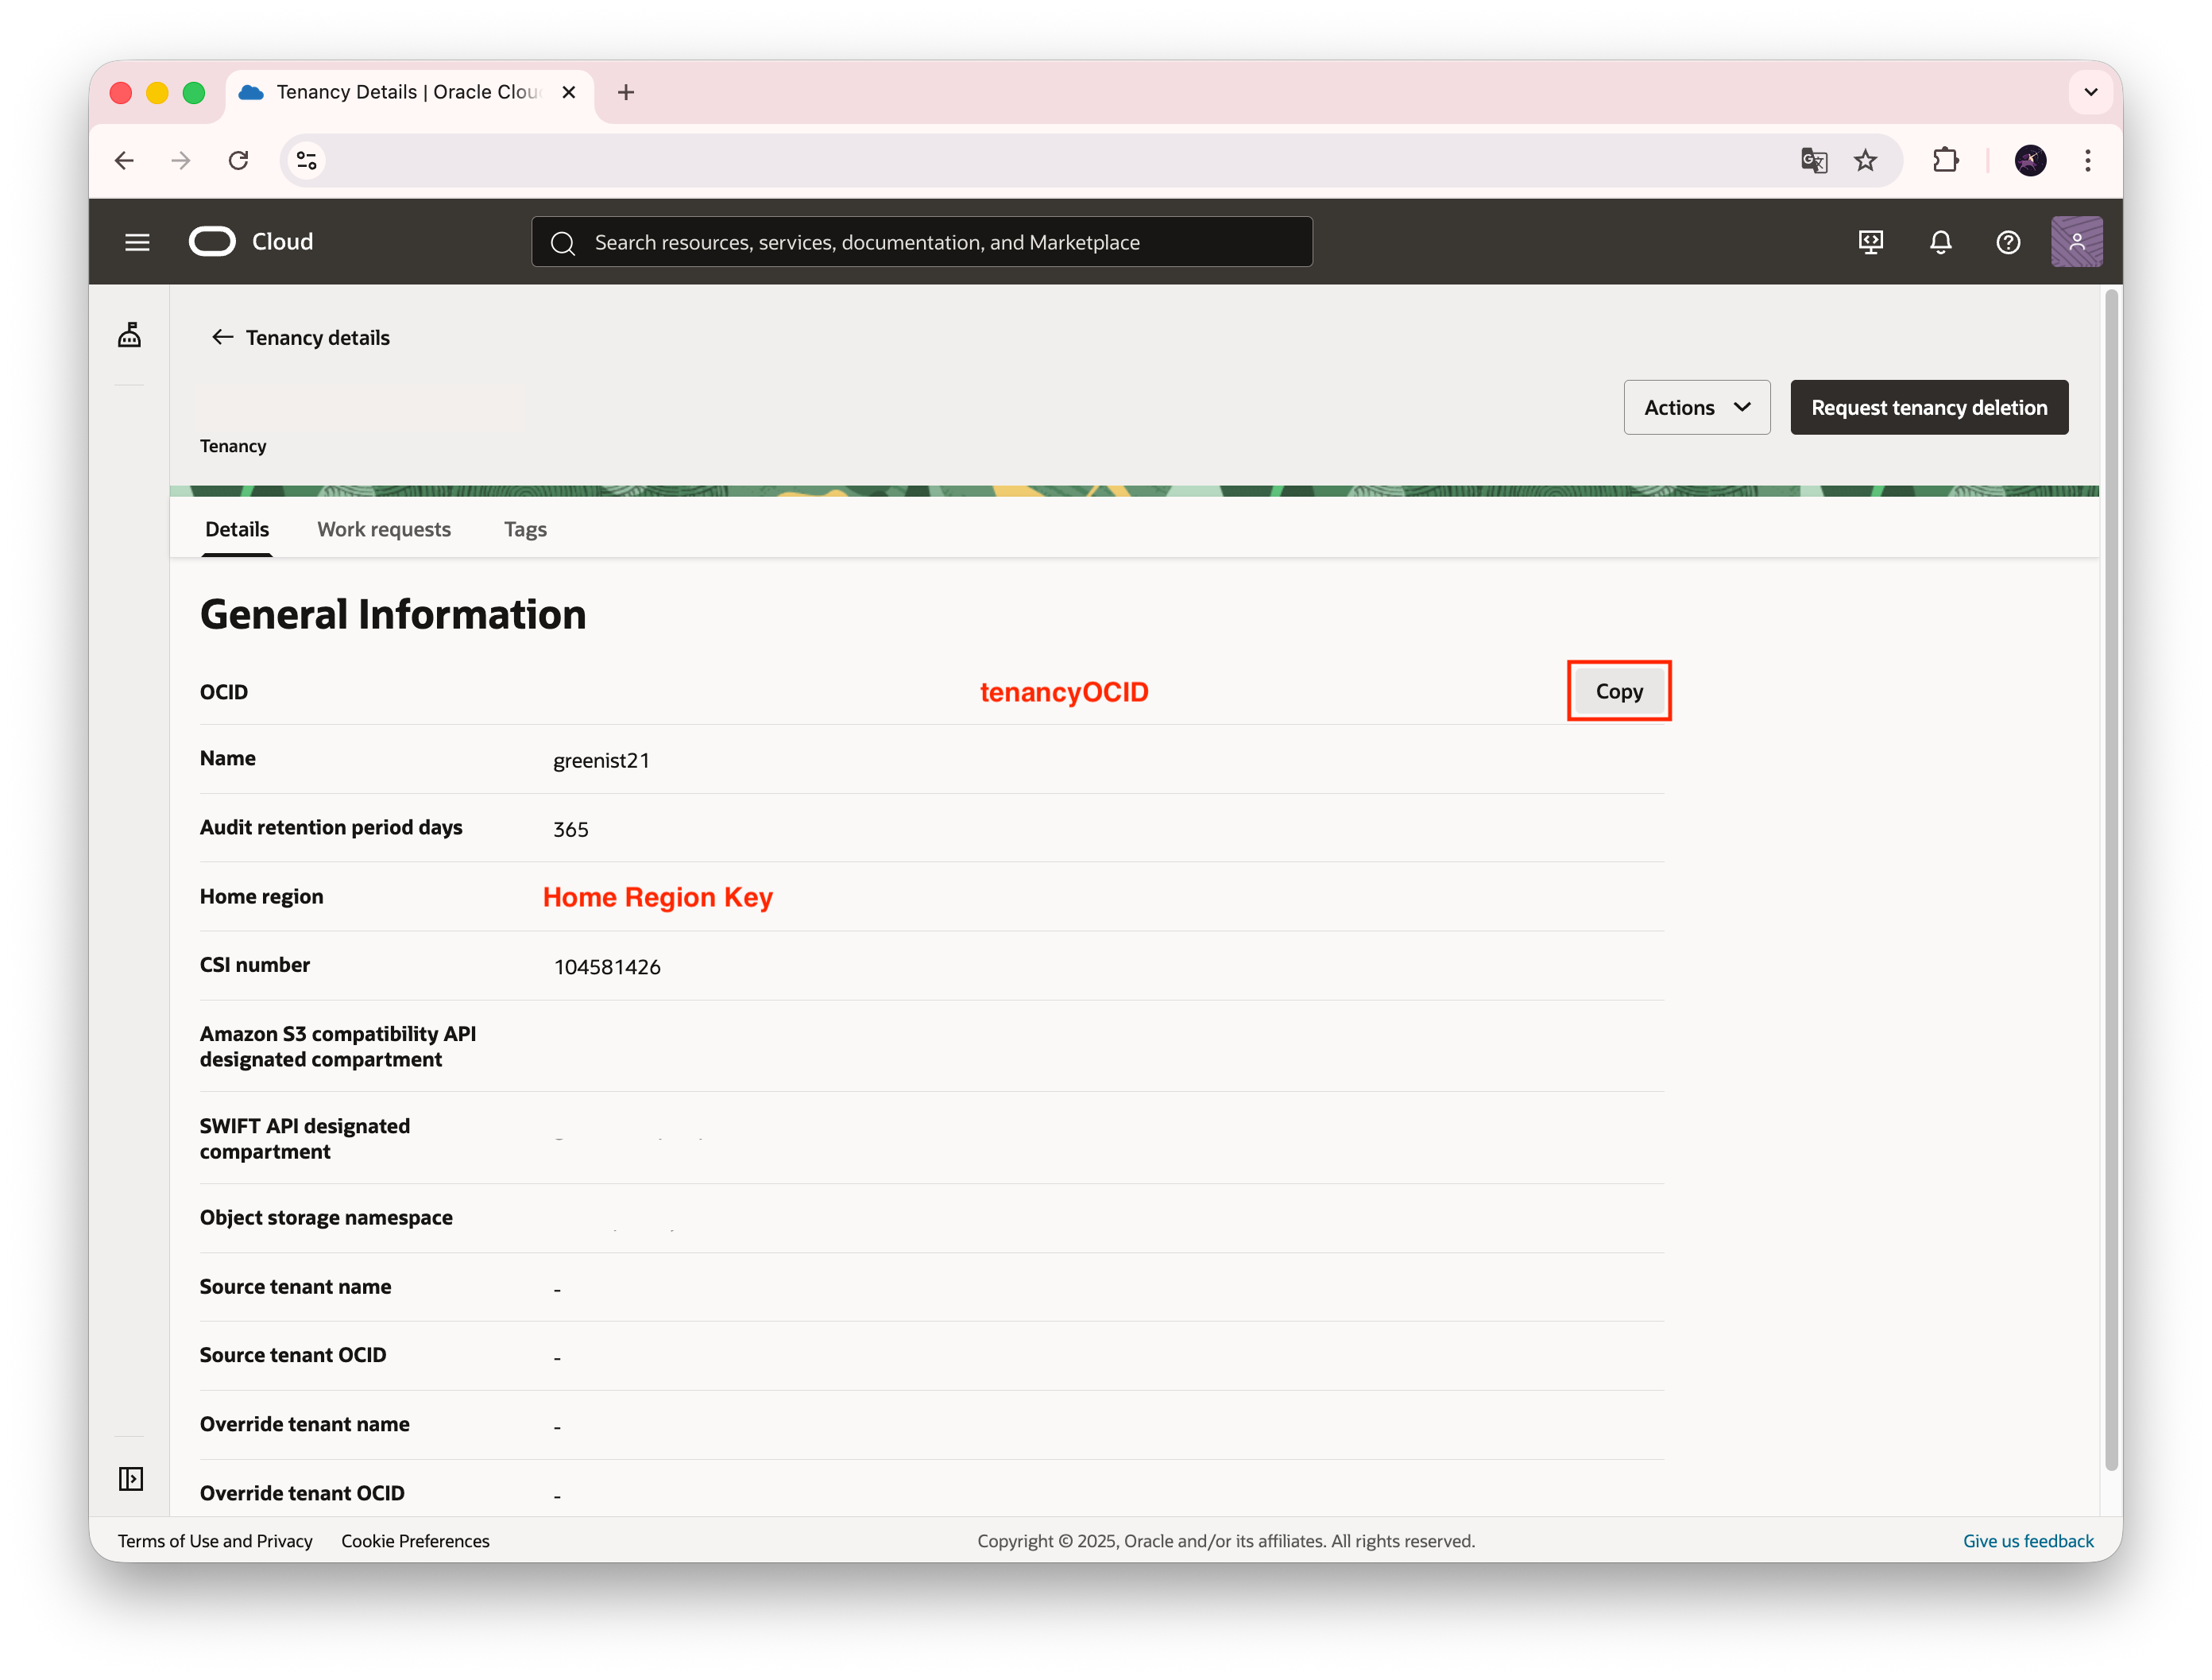The height and width of the screenshot is (1680, 2212).
Task: Switch to the Work requests tab
Action: pyautogui.click(x=384, y=529)
